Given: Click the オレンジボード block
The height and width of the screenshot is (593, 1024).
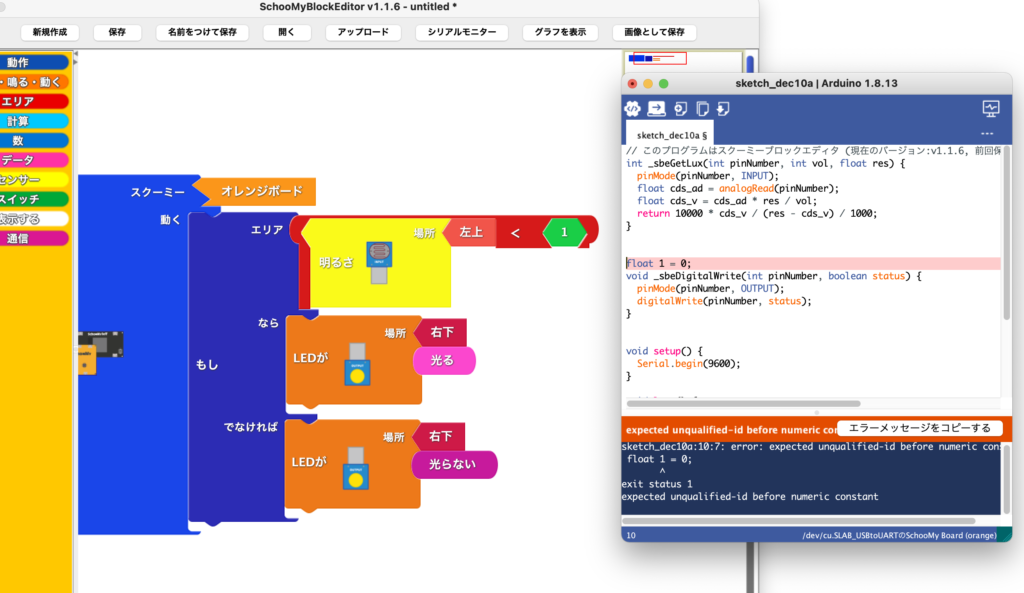Looking at the screenshot, I should [258, 191].
